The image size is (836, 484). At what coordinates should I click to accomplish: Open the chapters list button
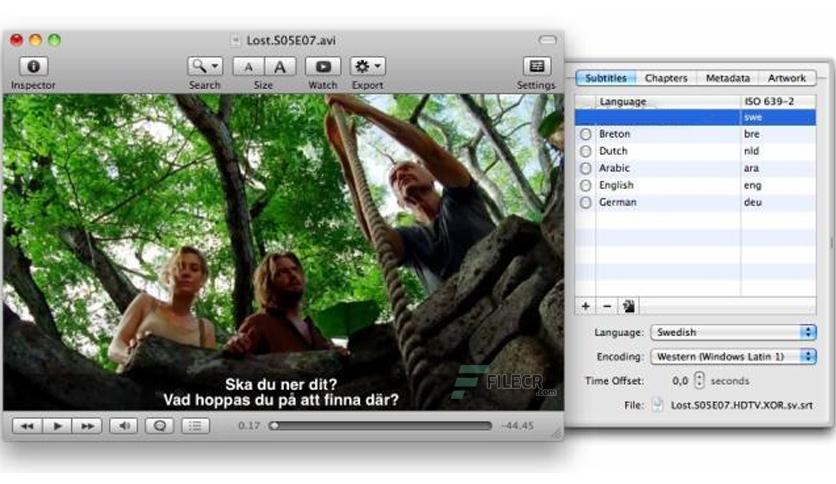tap(195, 425)
